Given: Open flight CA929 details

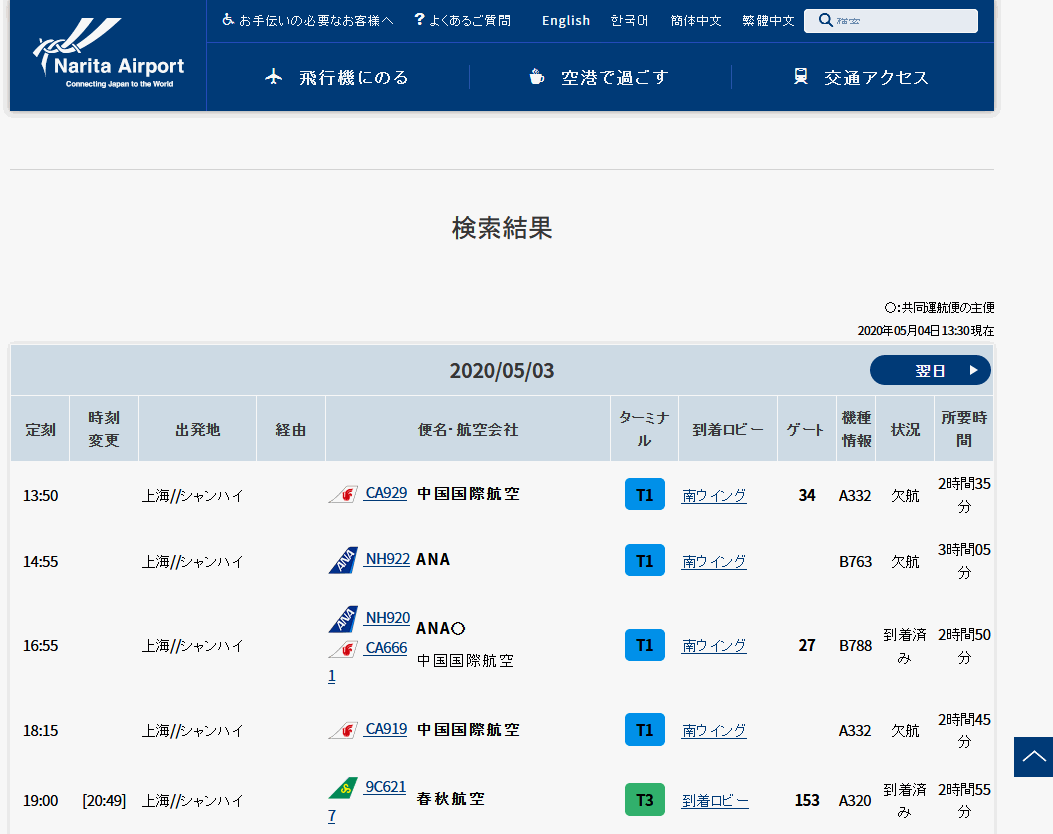Looking at the screenshot, I should [386, 493].
